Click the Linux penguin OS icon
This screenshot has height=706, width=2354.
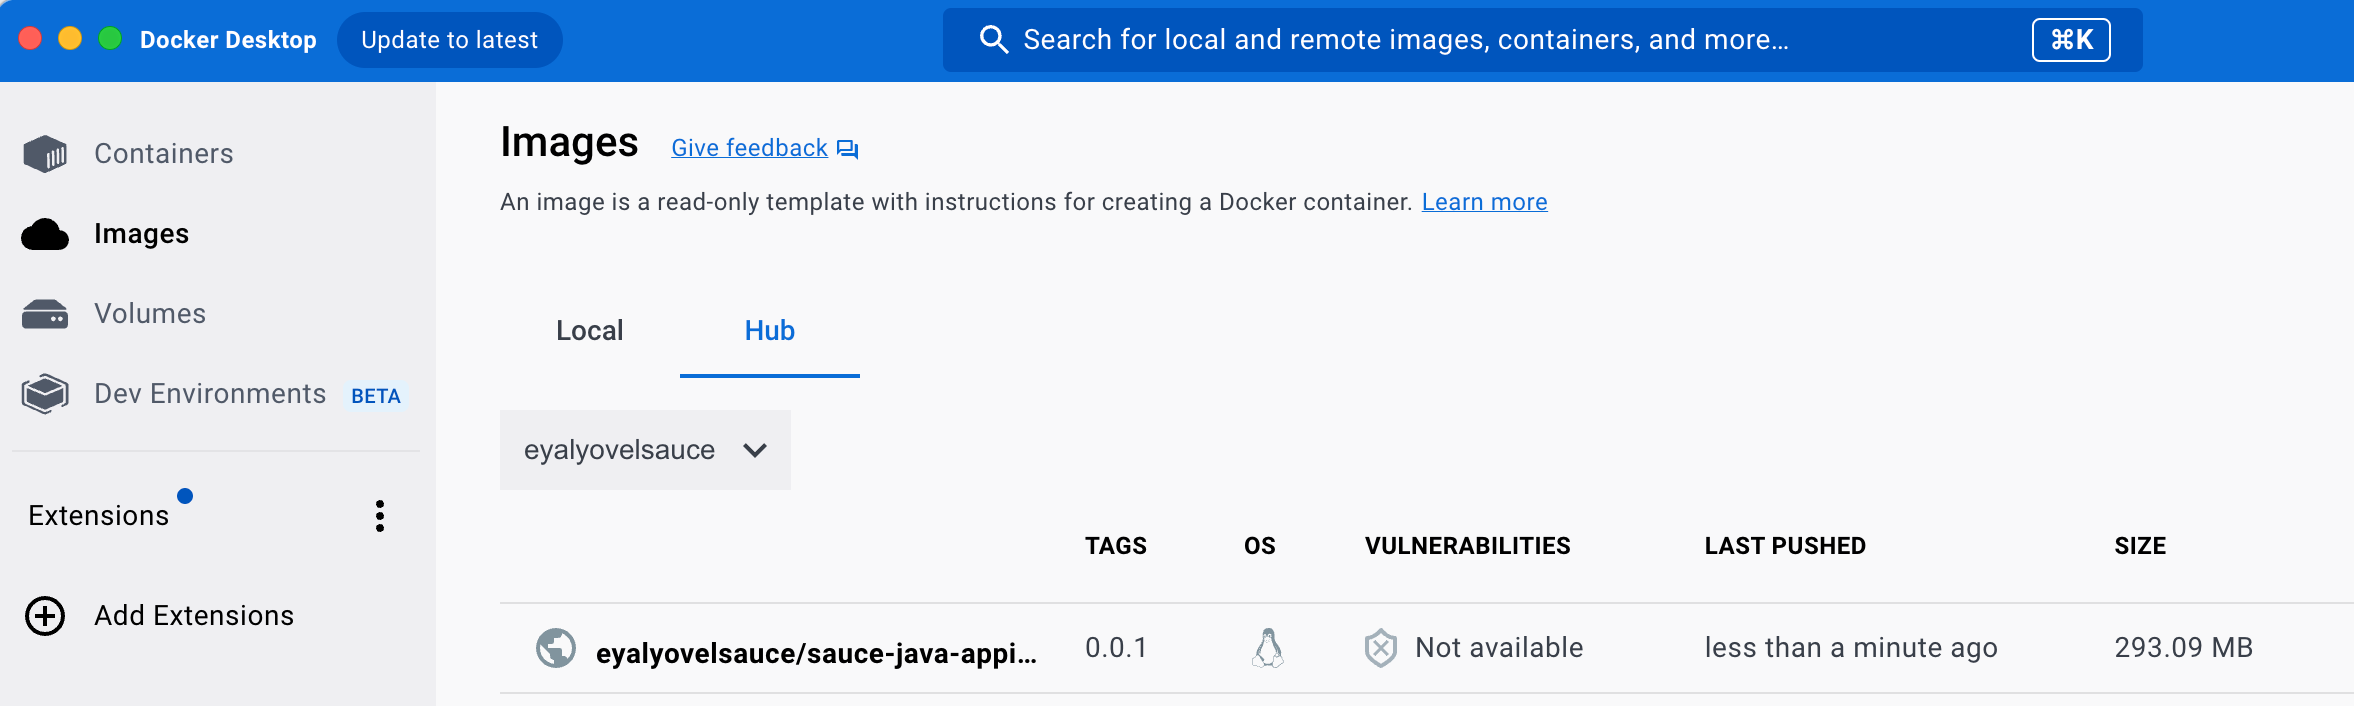point(1267,648)
